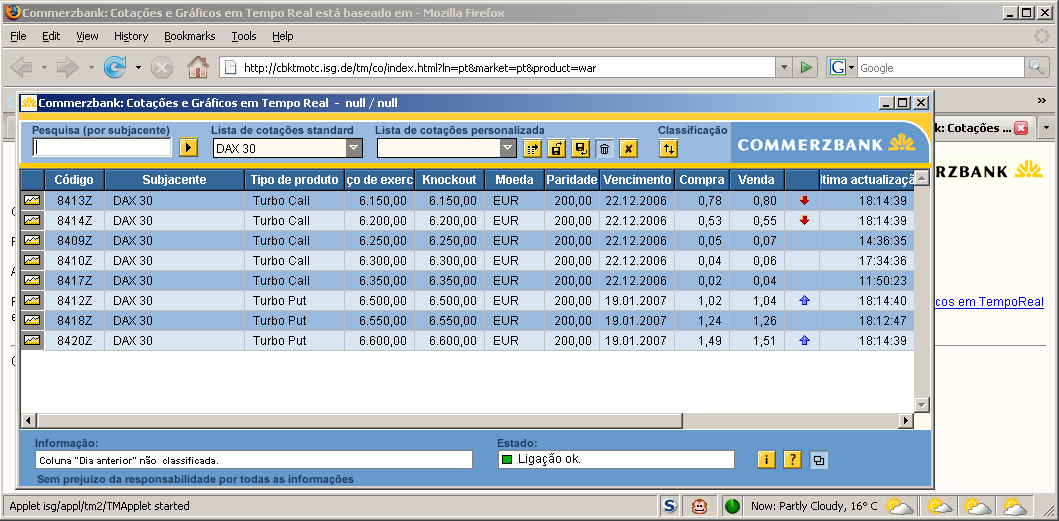Open the chart icon for row 8412Z
Image resolution: width=1059 pixels, height=521 pixels.
(x=32, y=300)
